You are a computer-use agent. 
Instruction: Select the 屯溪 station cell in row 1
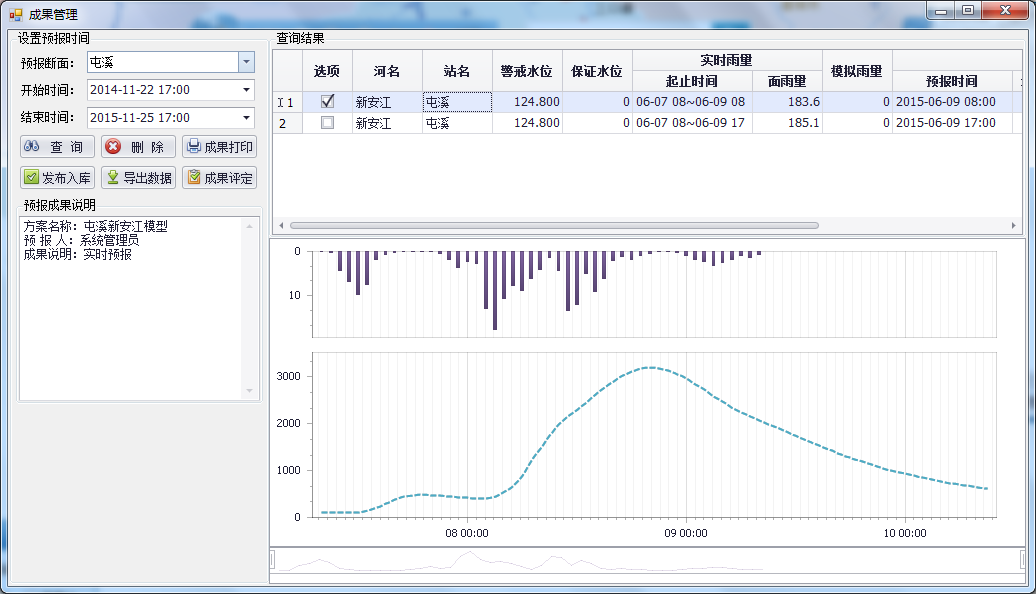(x=457, y=102)
